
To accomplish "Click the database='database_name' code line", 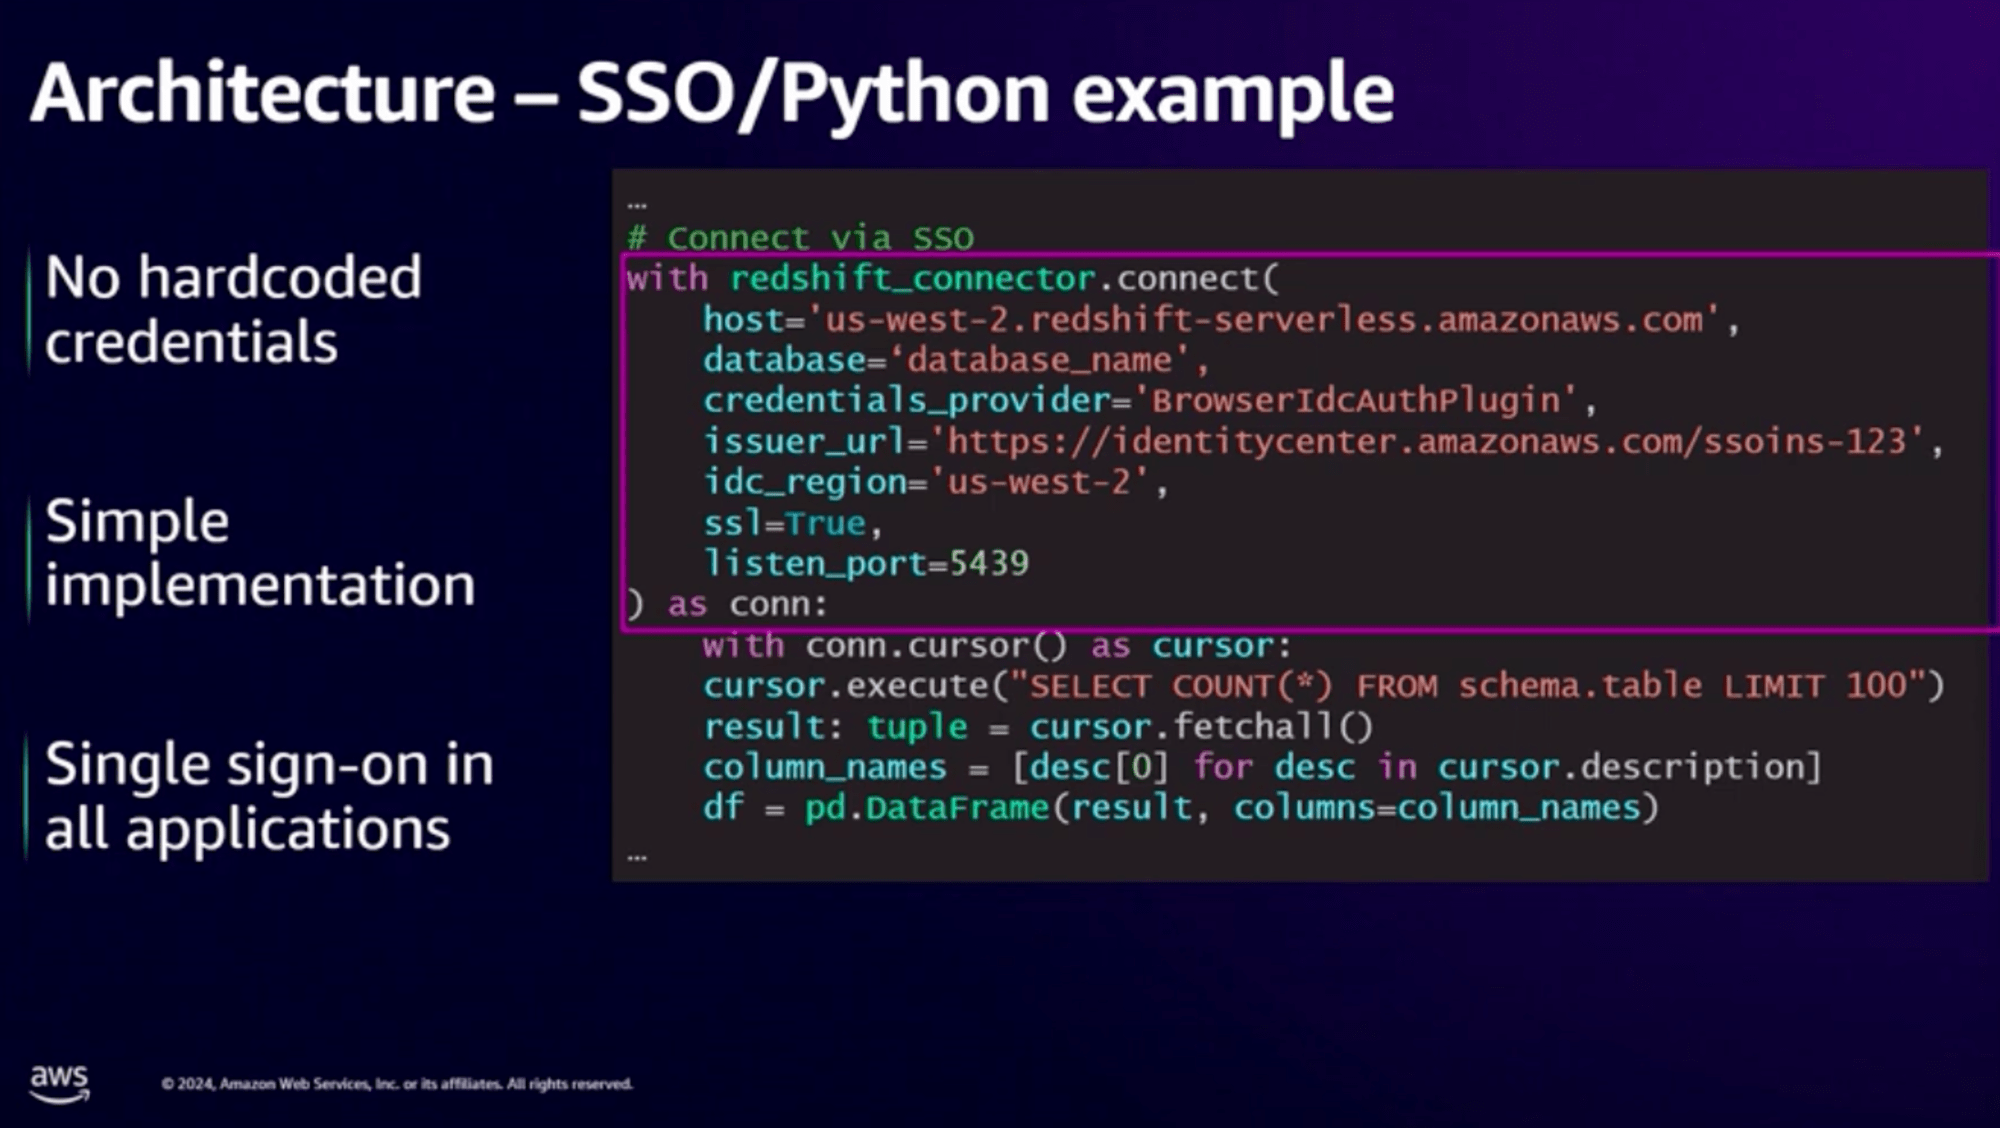I will tap(956, 360).
